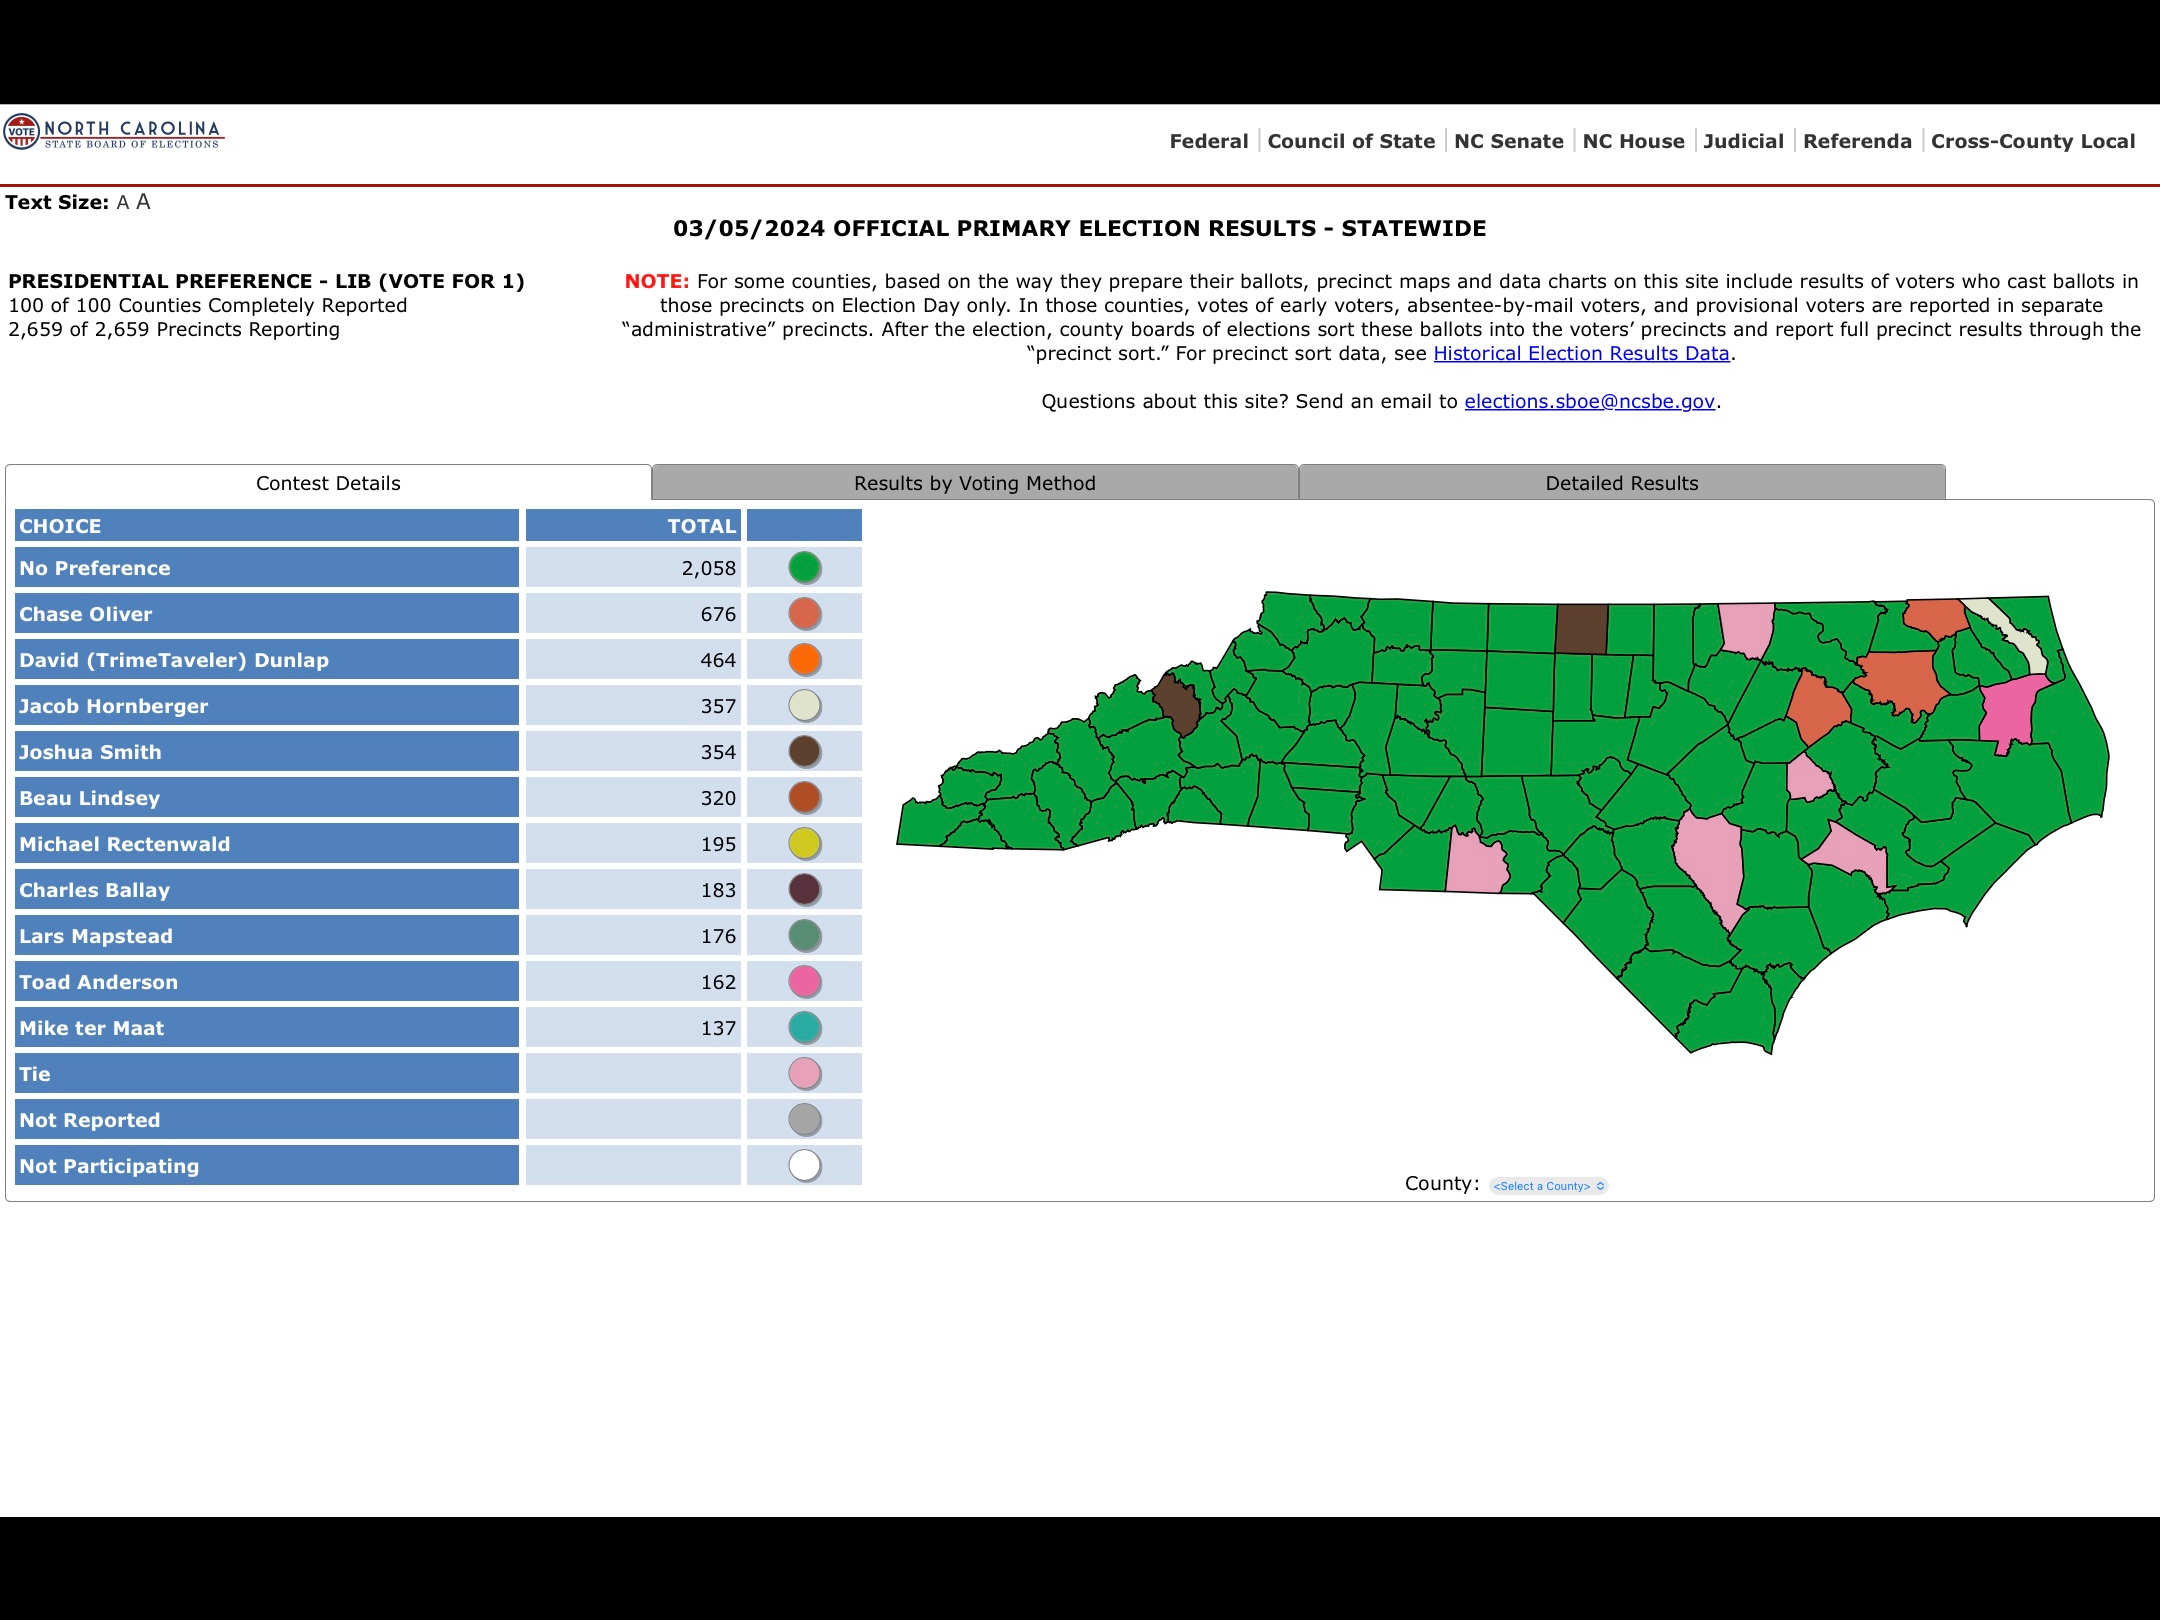Click the Lars Mapstead gray-green color swatch

click(x=804, y=936)
